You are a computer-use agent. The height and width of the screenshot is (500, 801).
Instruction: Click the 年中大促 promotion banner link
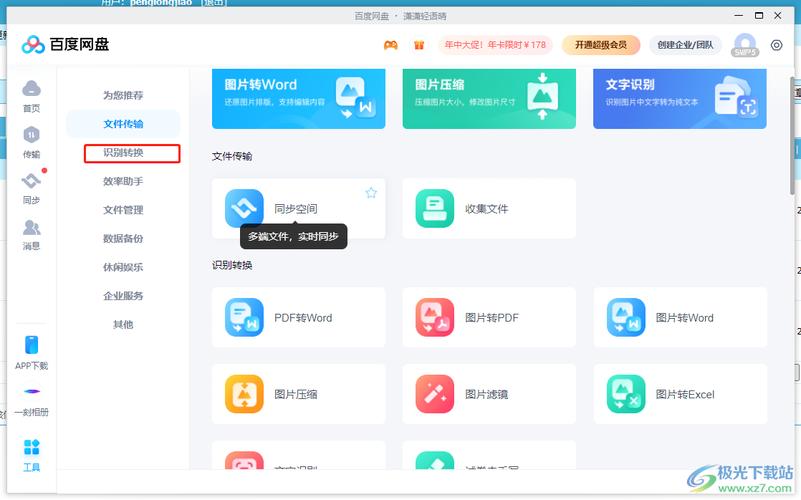point(495,45)
